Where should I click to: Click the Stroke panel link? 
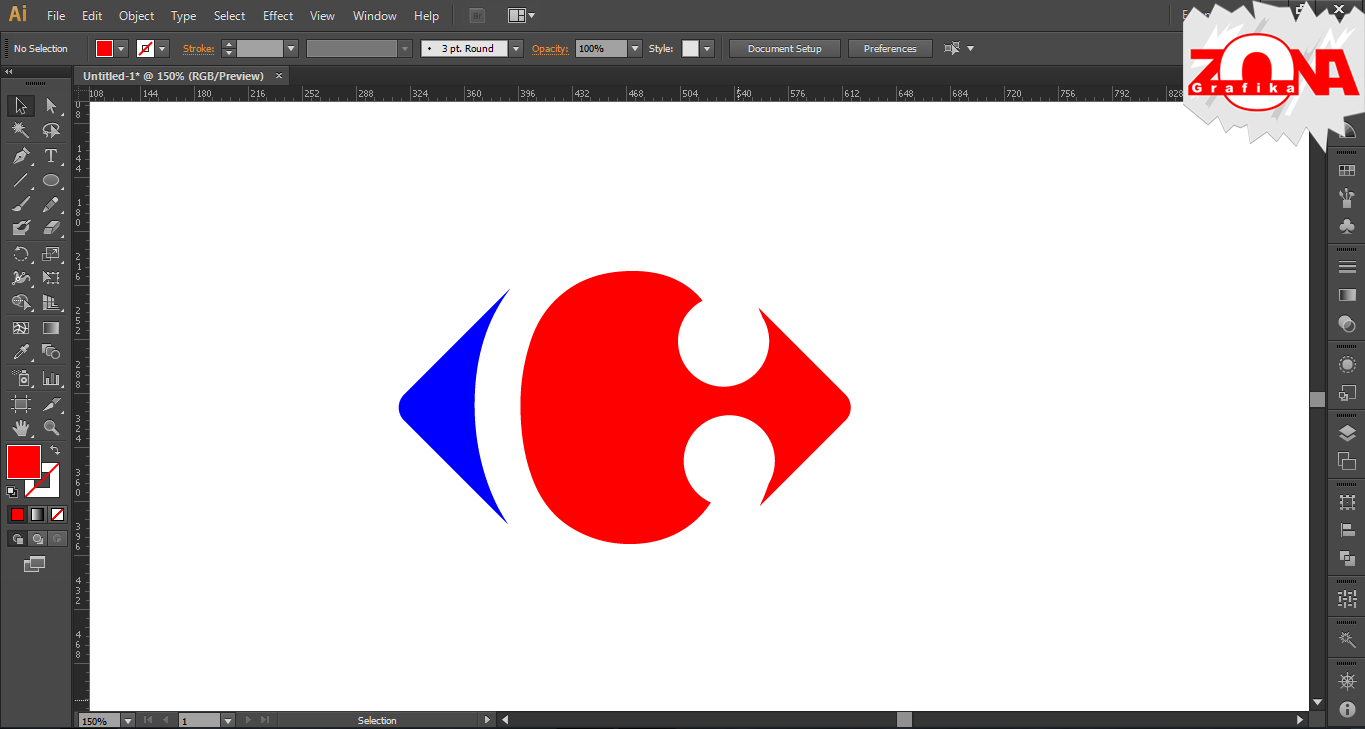198,48
